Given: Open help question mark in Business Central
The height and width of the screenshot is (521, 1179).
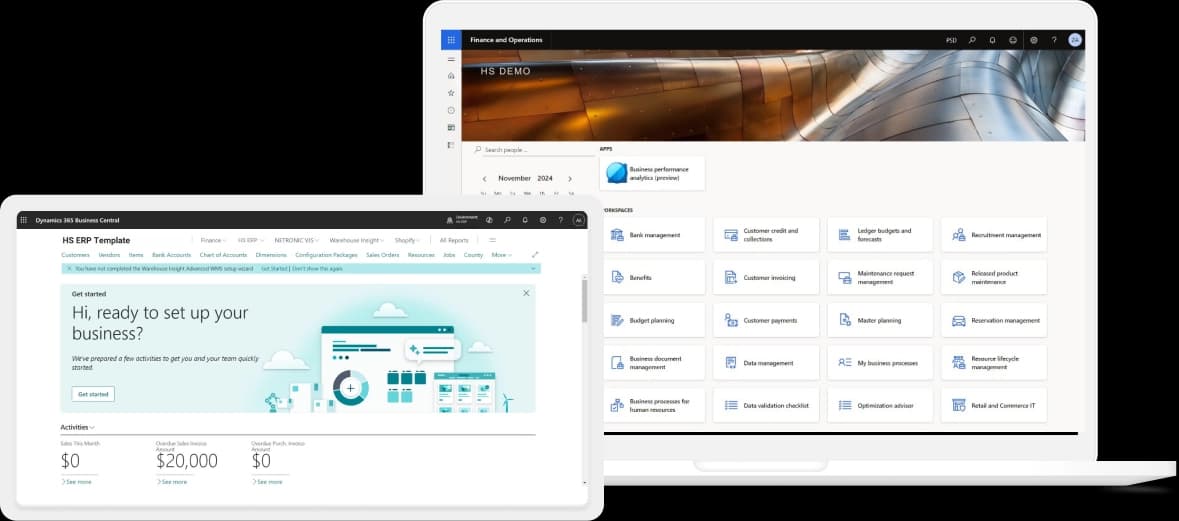Looking at the screenshot, I should [x=560, y=220].
